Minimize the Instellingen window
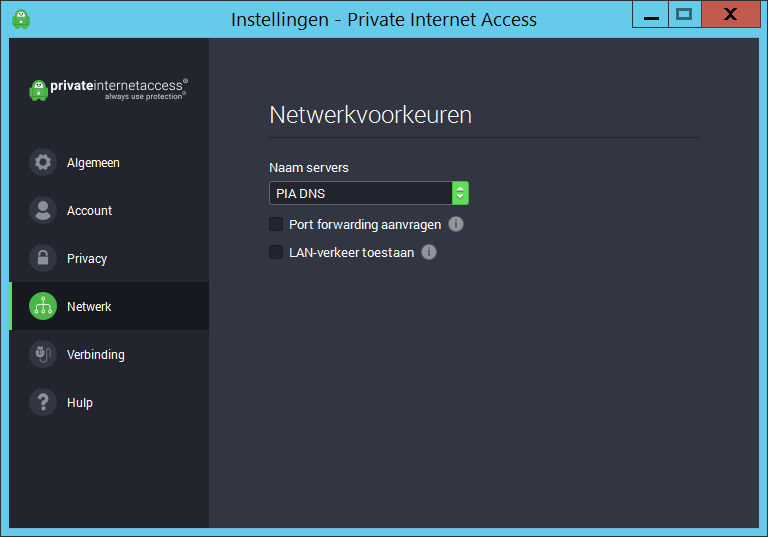768x537 pixels. (651, 15)
